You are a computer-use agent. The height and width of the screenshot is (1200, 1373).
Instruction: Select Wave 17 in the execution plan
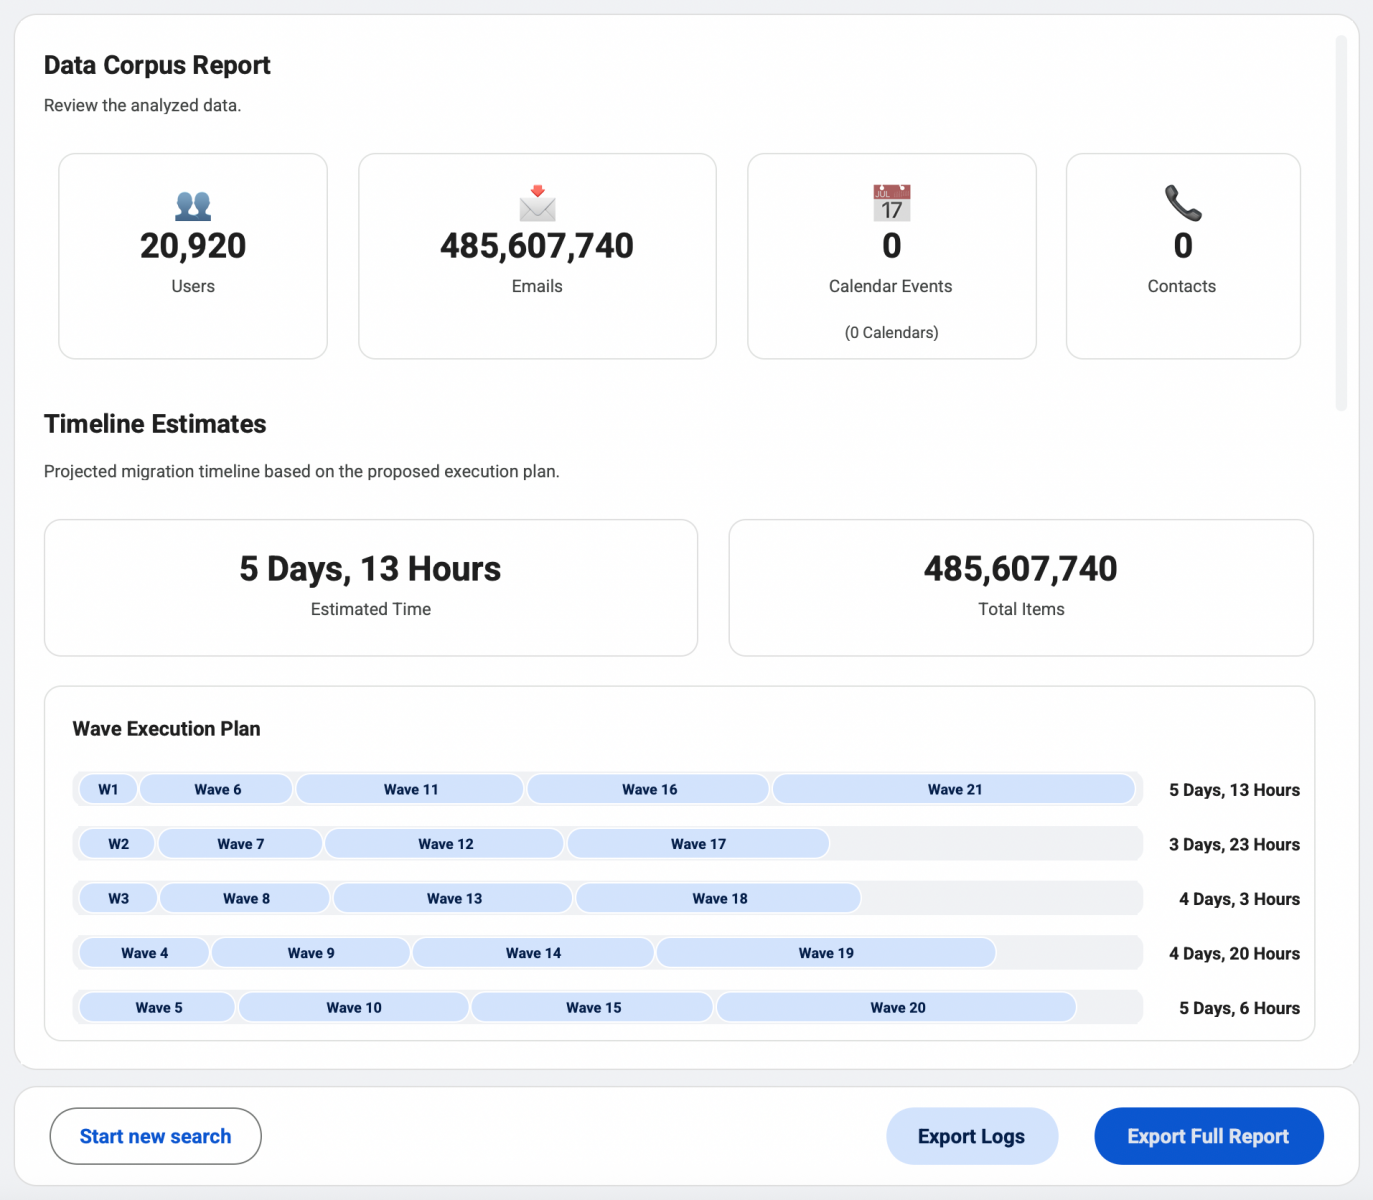coord(697,843)
